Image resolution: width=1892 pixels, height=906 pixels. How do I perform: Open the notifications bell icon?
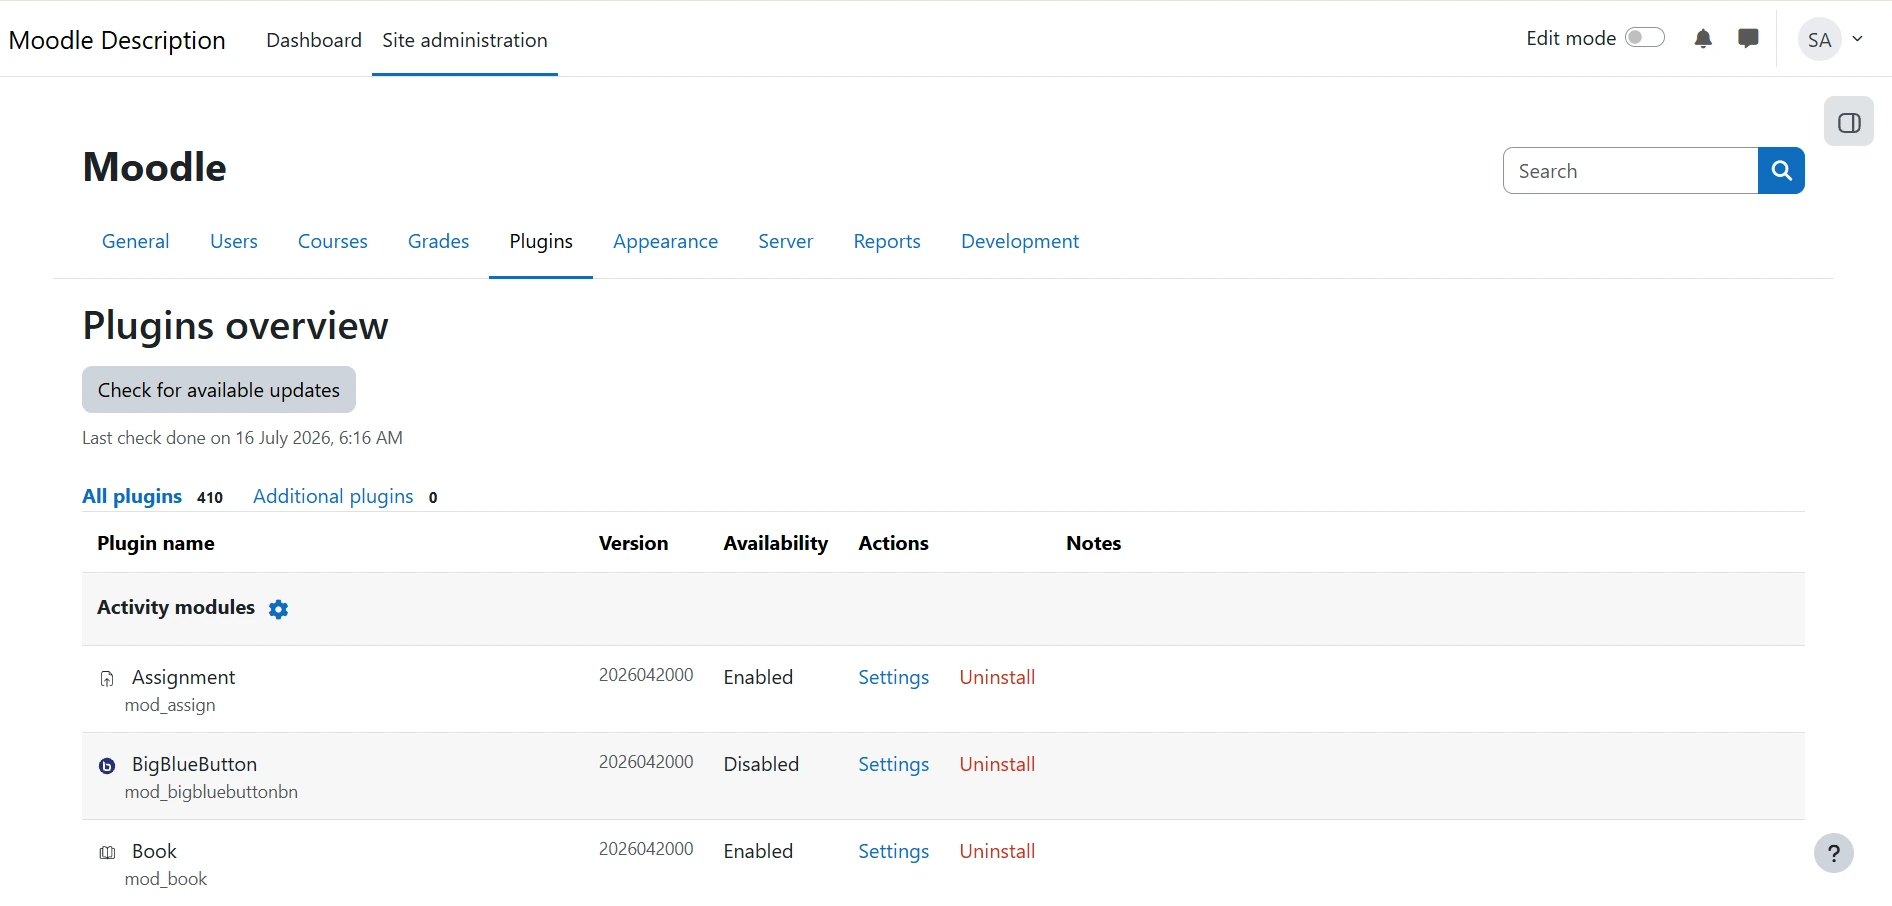1703,39
